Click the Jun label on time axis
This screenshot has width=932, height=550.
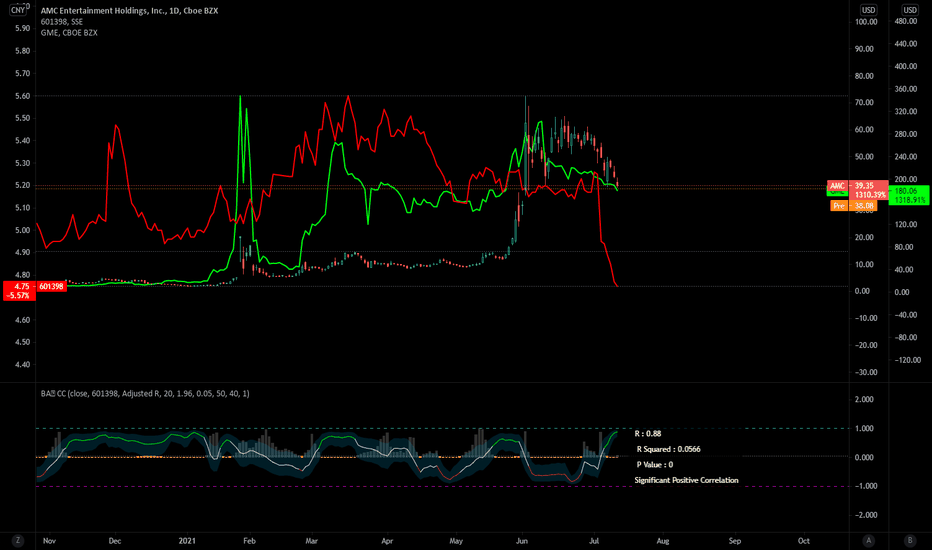tap(521, 541)
